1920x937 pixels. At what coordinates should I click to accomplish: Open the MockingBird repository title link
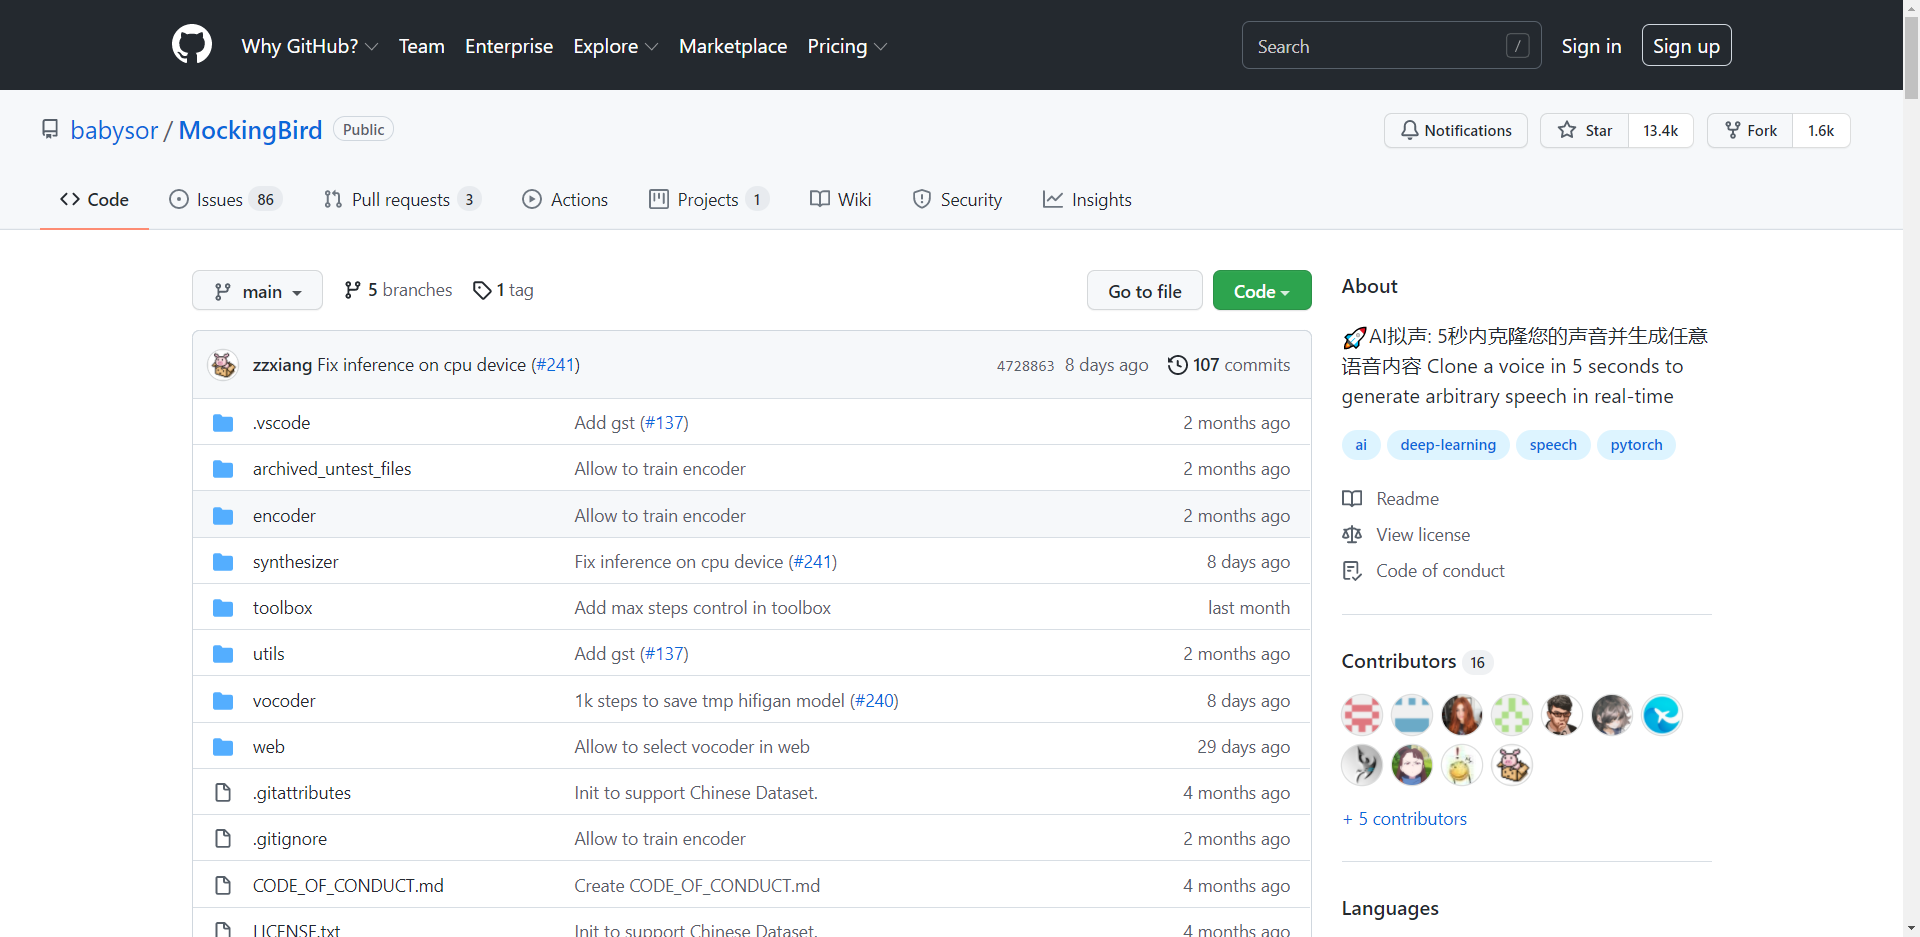(250, 130)
